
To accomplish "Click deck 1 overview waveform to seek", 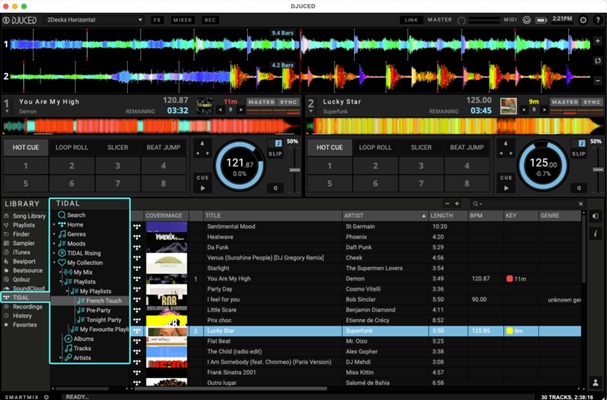I will (x=151, y=126).
